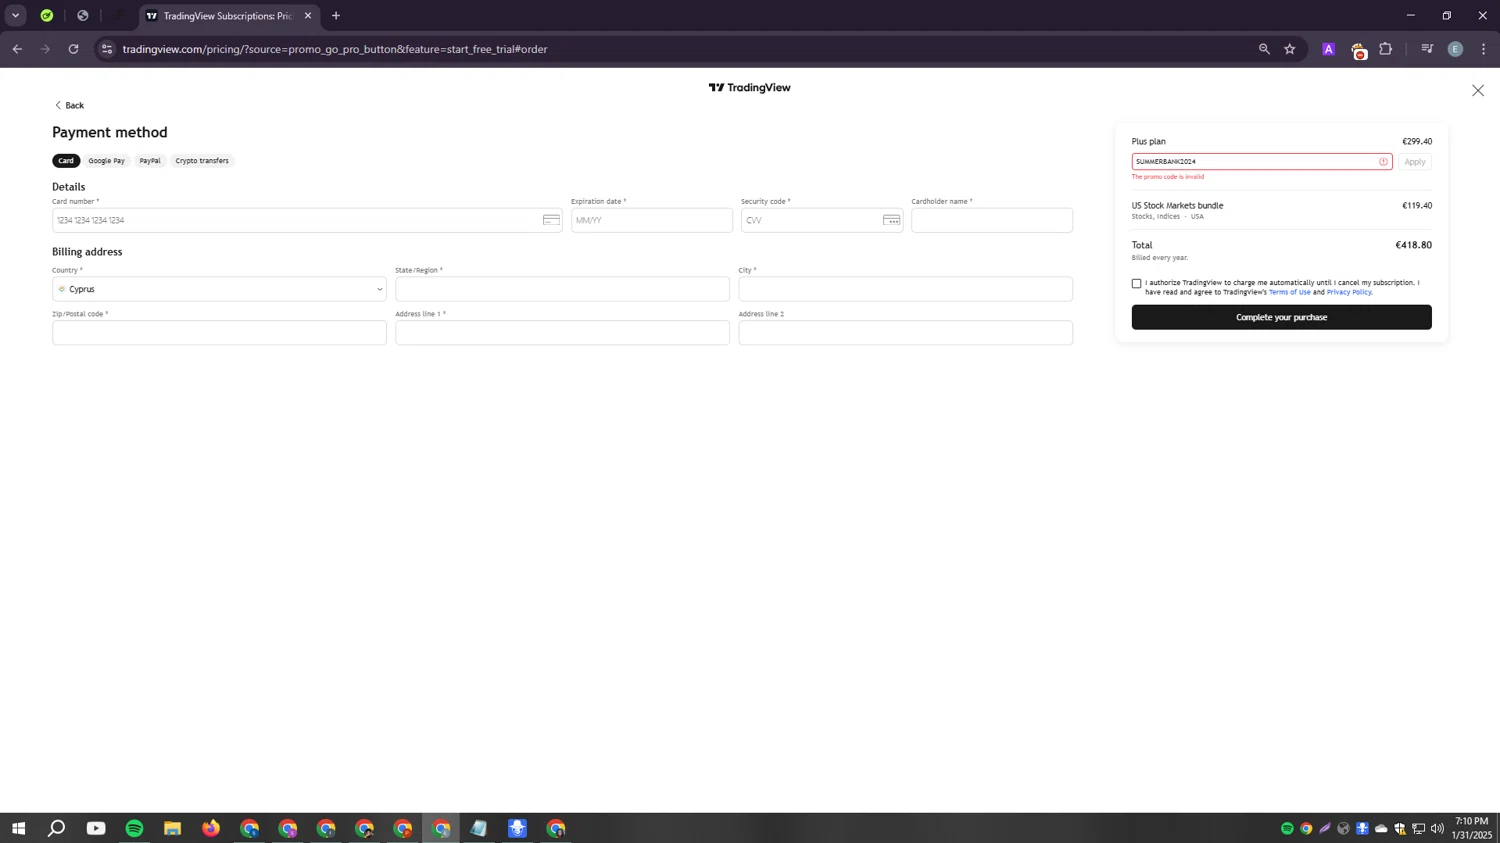Click the CVV card icon in Security code

(891, 220)
